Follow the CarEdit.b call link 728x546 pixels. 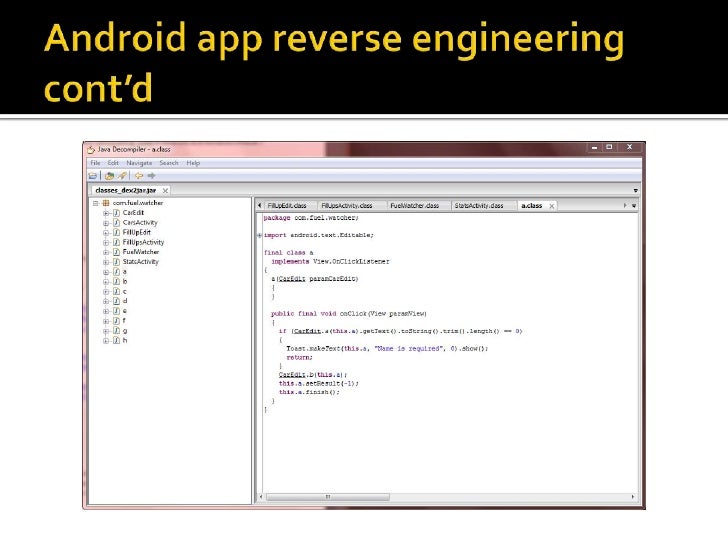tap(292, 375)
